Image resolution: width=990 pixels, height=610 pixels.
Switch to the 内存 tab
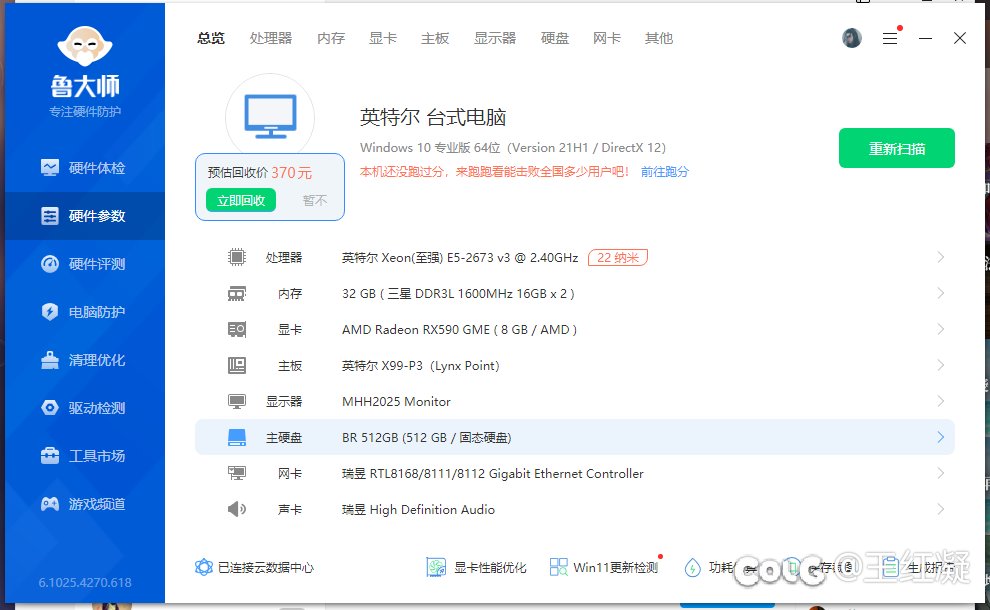(331, 39)
